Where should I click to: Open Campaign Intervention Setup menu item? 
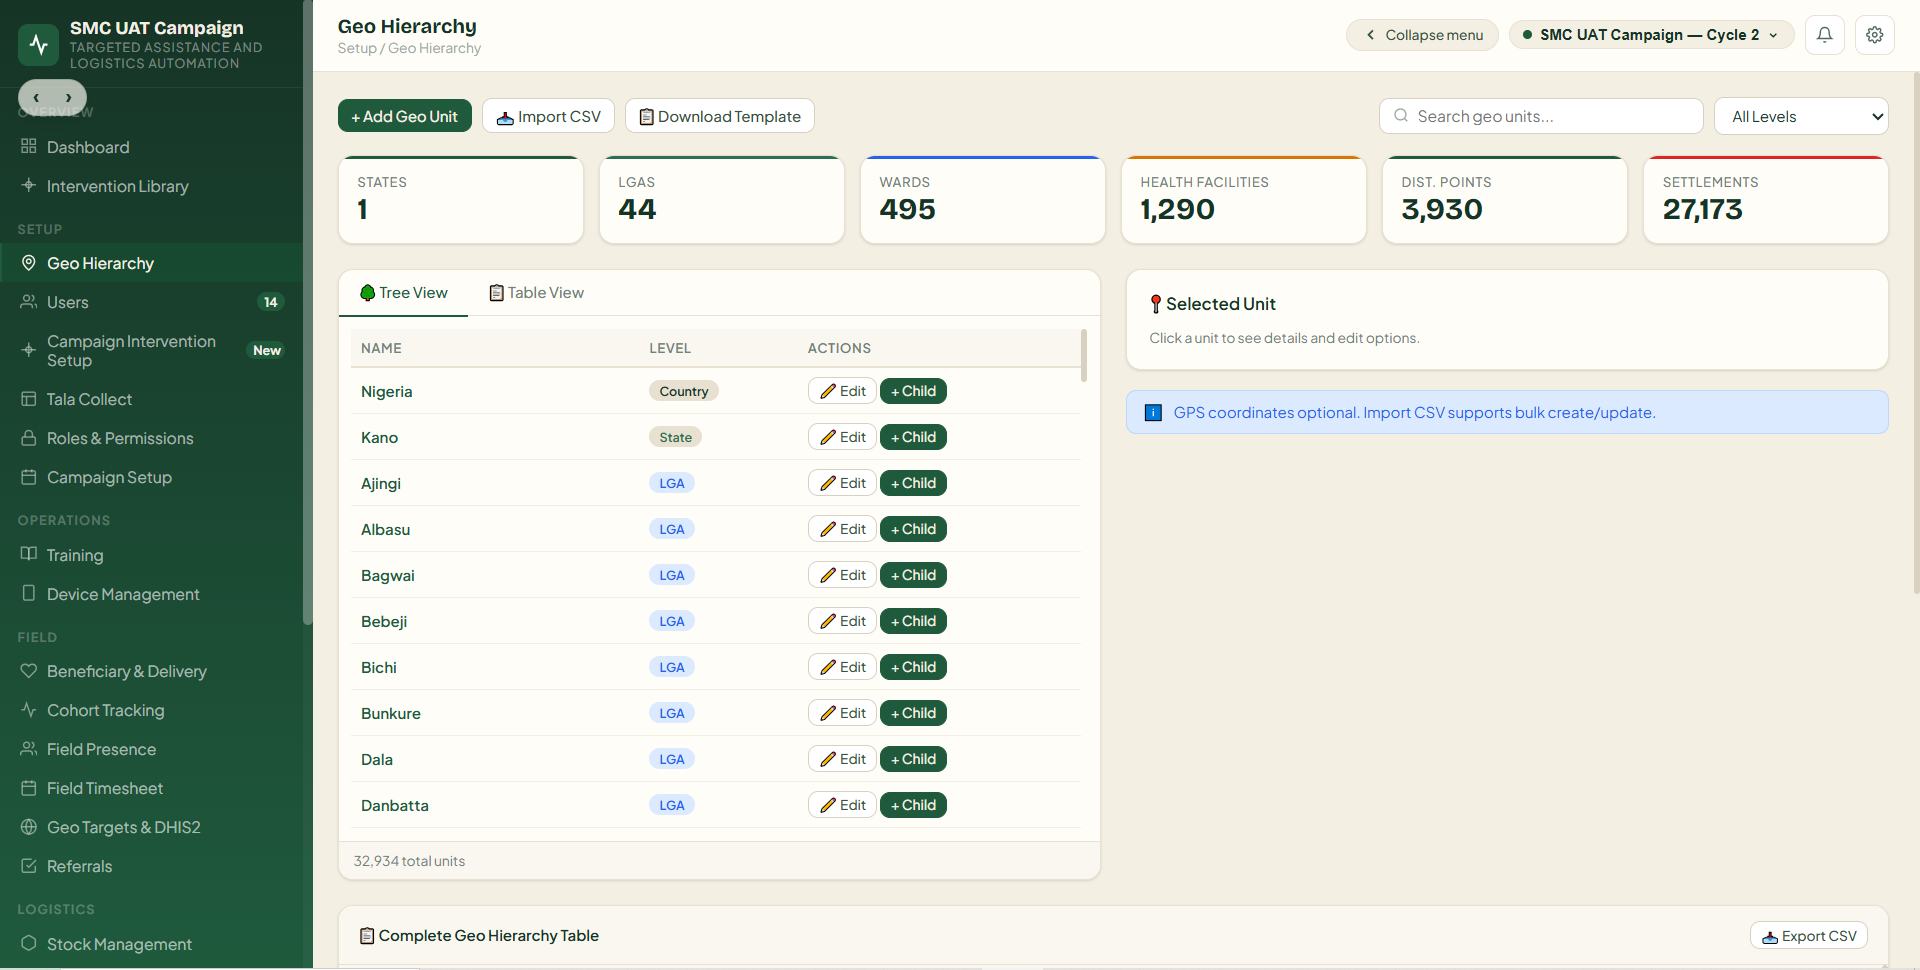tap(151, 351)
